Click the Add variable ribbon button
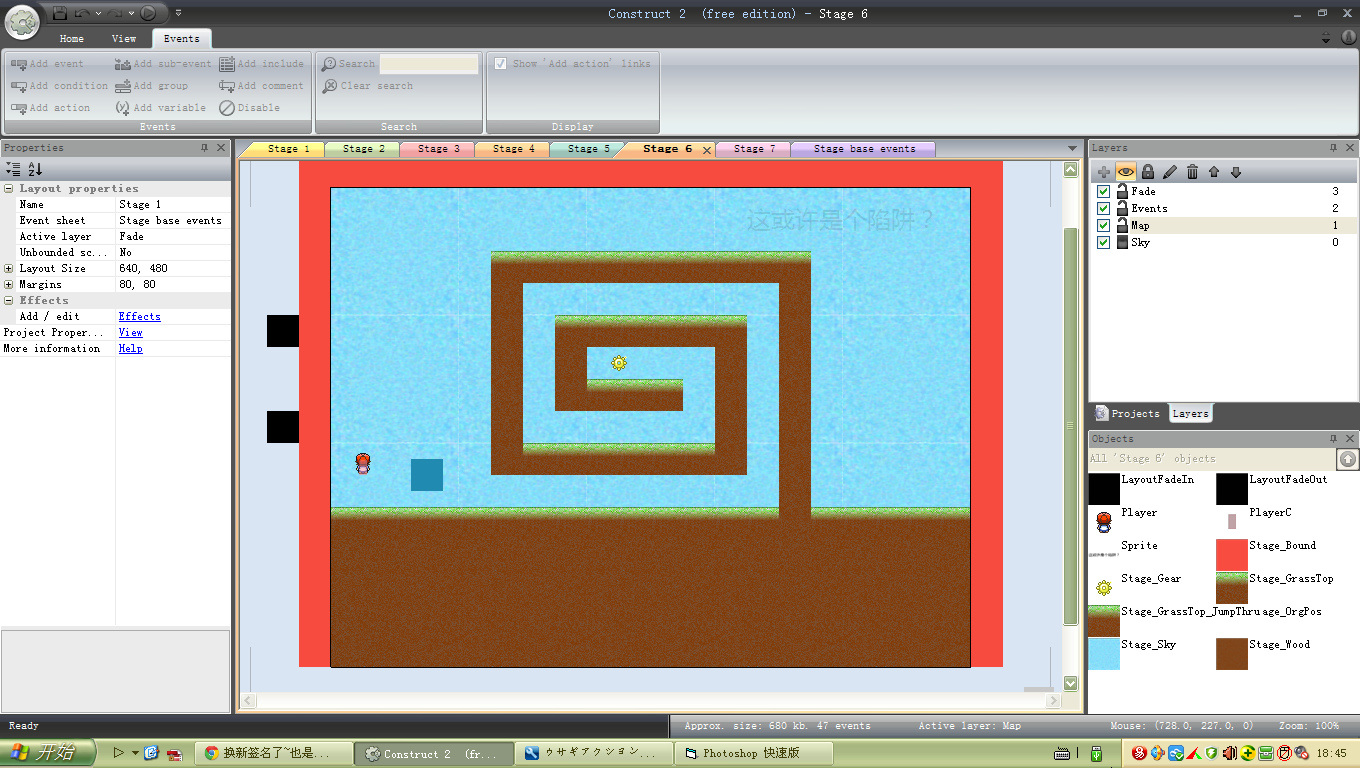This screenshot has width=1360, height=768. click(160, 108)
